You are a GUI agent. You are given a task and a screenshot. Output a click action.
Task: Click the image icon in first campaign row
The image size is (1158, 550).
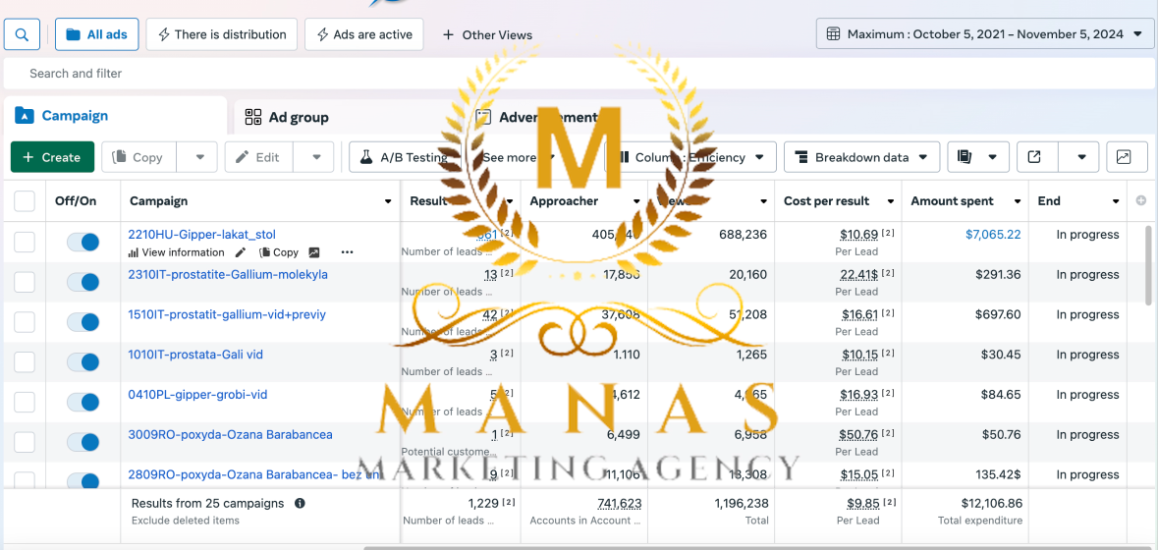pyautogui.click(x=314, y=252)
